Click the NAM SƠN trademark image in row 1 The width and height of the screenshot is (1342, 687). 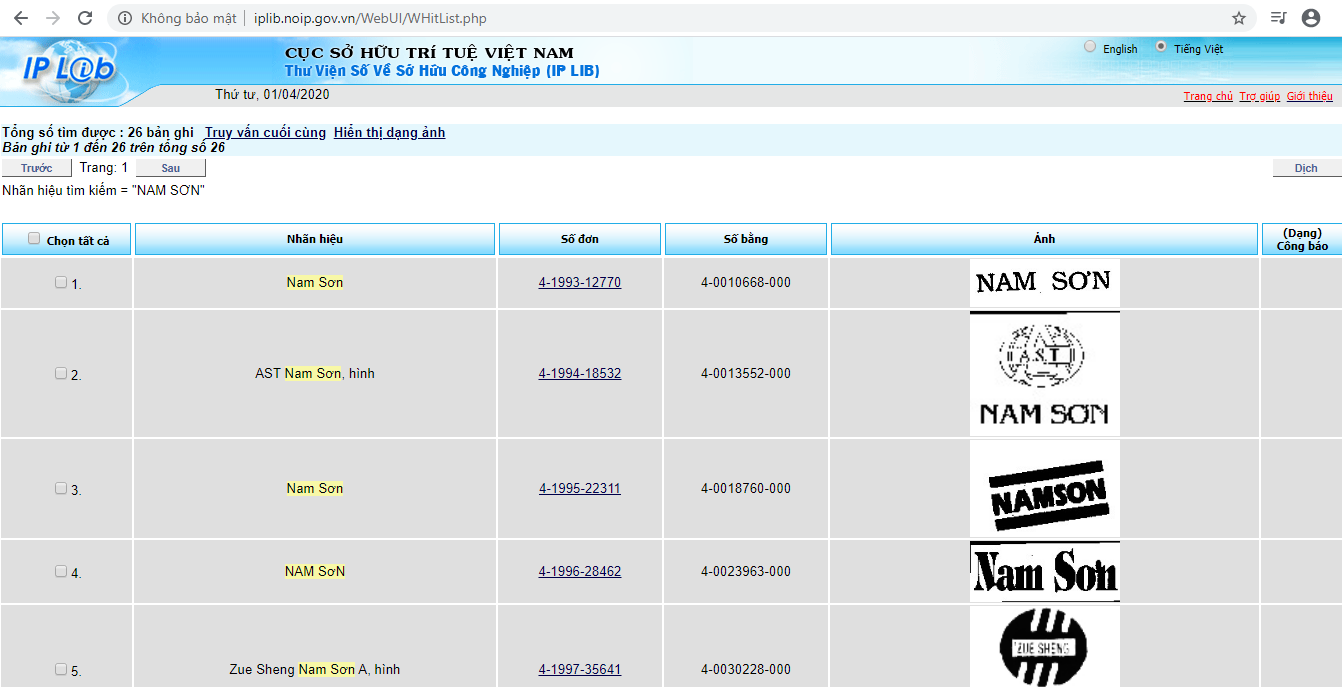point(1045,283)
